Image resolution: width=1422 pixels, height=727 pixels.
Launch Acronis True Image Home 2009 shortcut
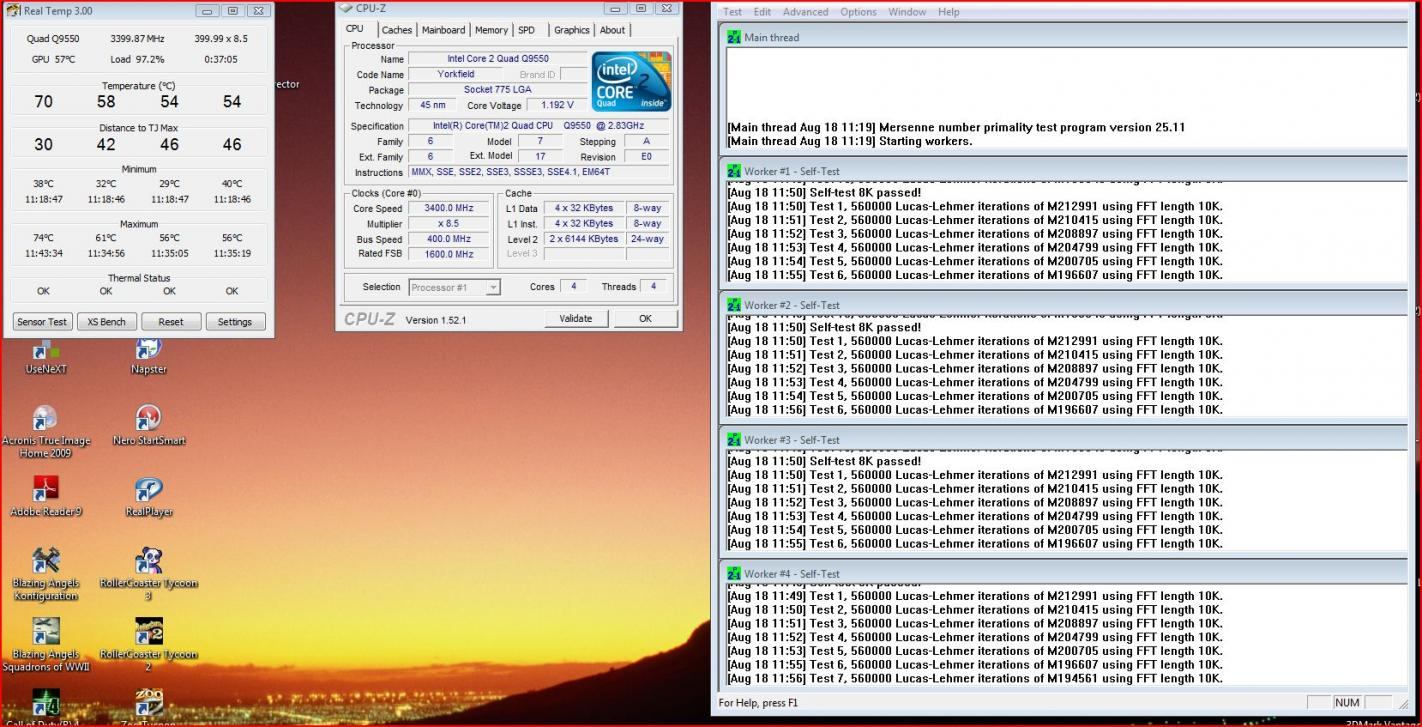click(x=46, y=432)
